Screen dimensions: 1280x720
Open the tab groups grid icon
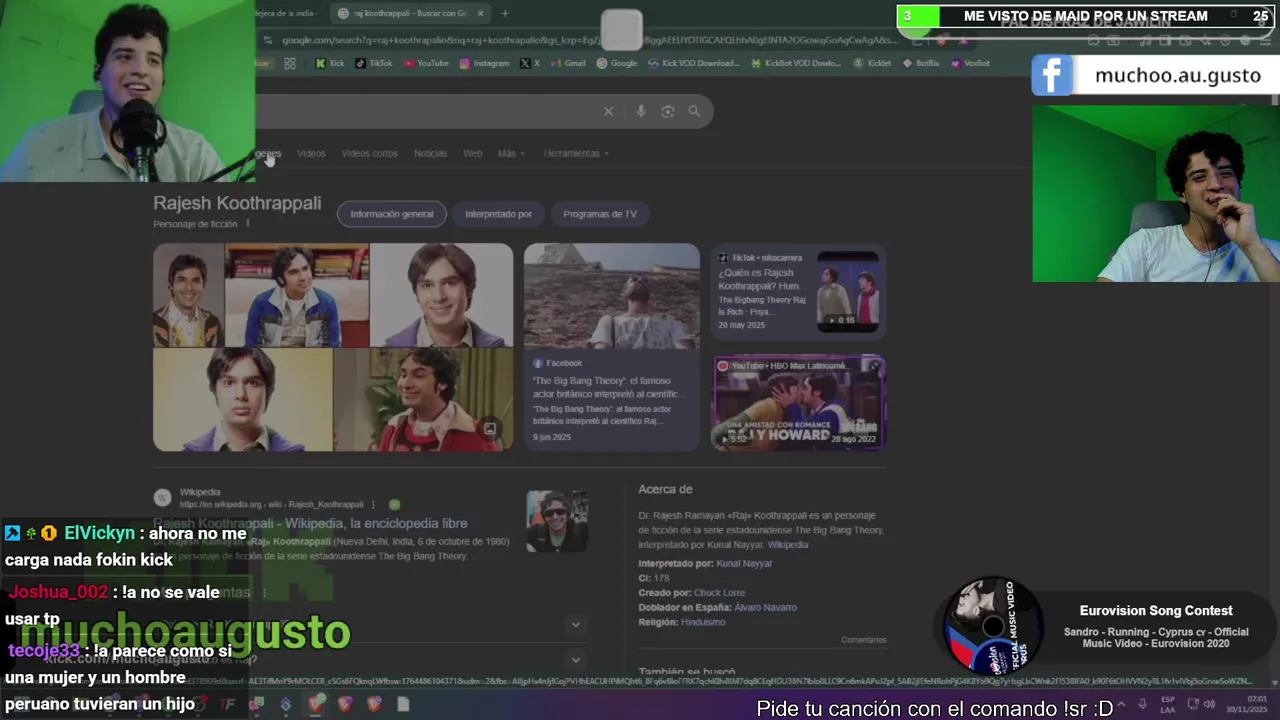click(x=290, y=63)
